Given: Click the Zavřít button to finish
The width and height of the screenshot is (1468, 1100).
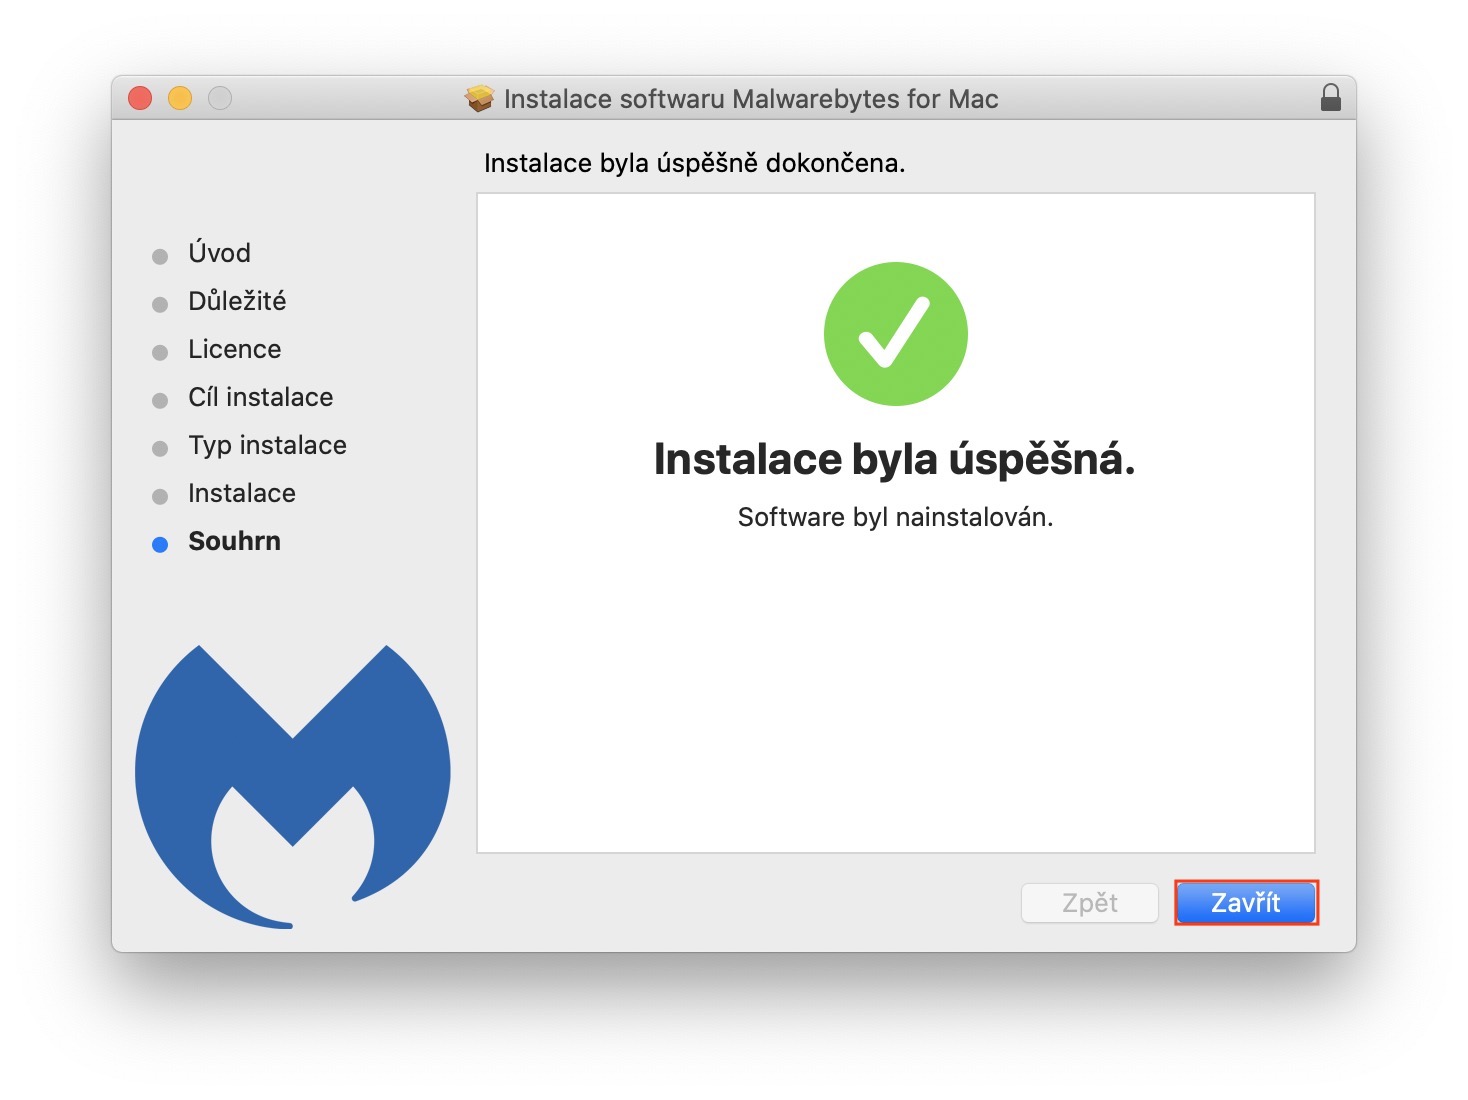Looking at the screenshot, I should click(x=1246, y=903).
